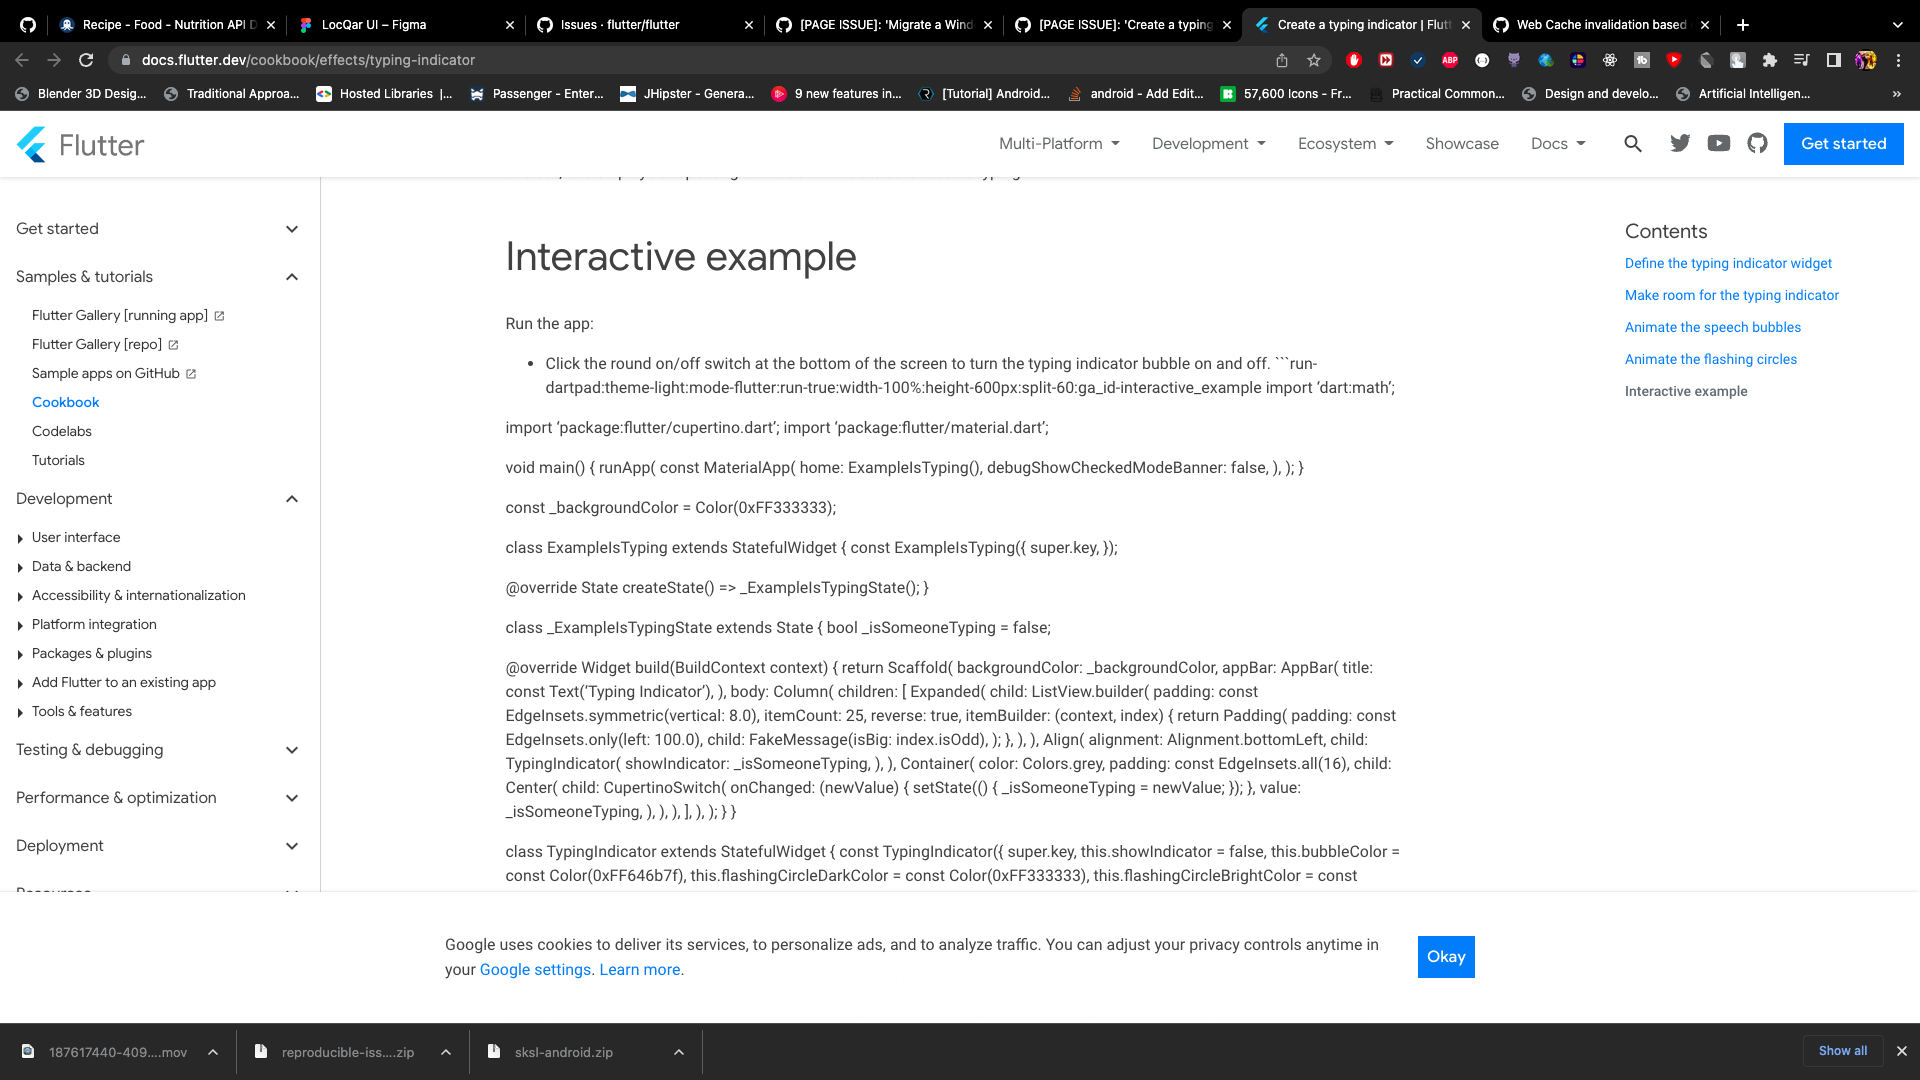Open Flutter's GitHub repository icon

(1757, 143)
